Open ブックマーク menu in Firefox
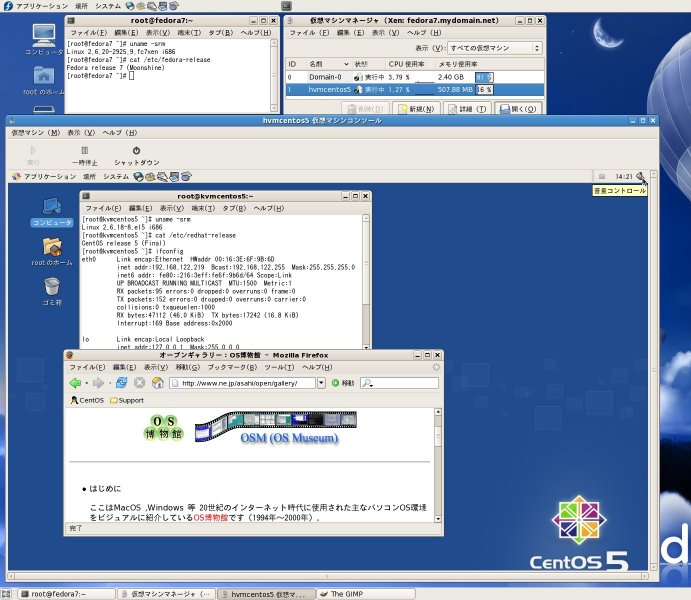Viewport: 691px width, 600px height. (x=232, y=367)
